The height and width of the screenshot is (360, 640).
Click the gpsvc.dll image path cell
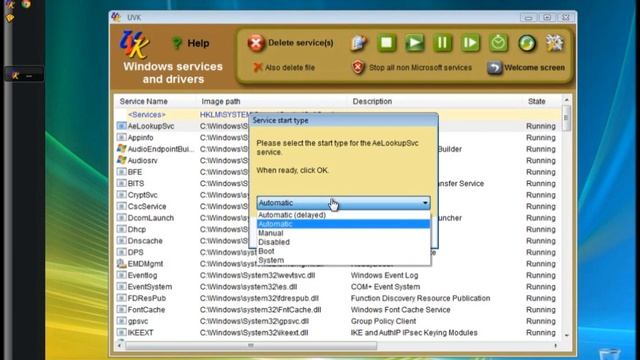coord(254,321)
